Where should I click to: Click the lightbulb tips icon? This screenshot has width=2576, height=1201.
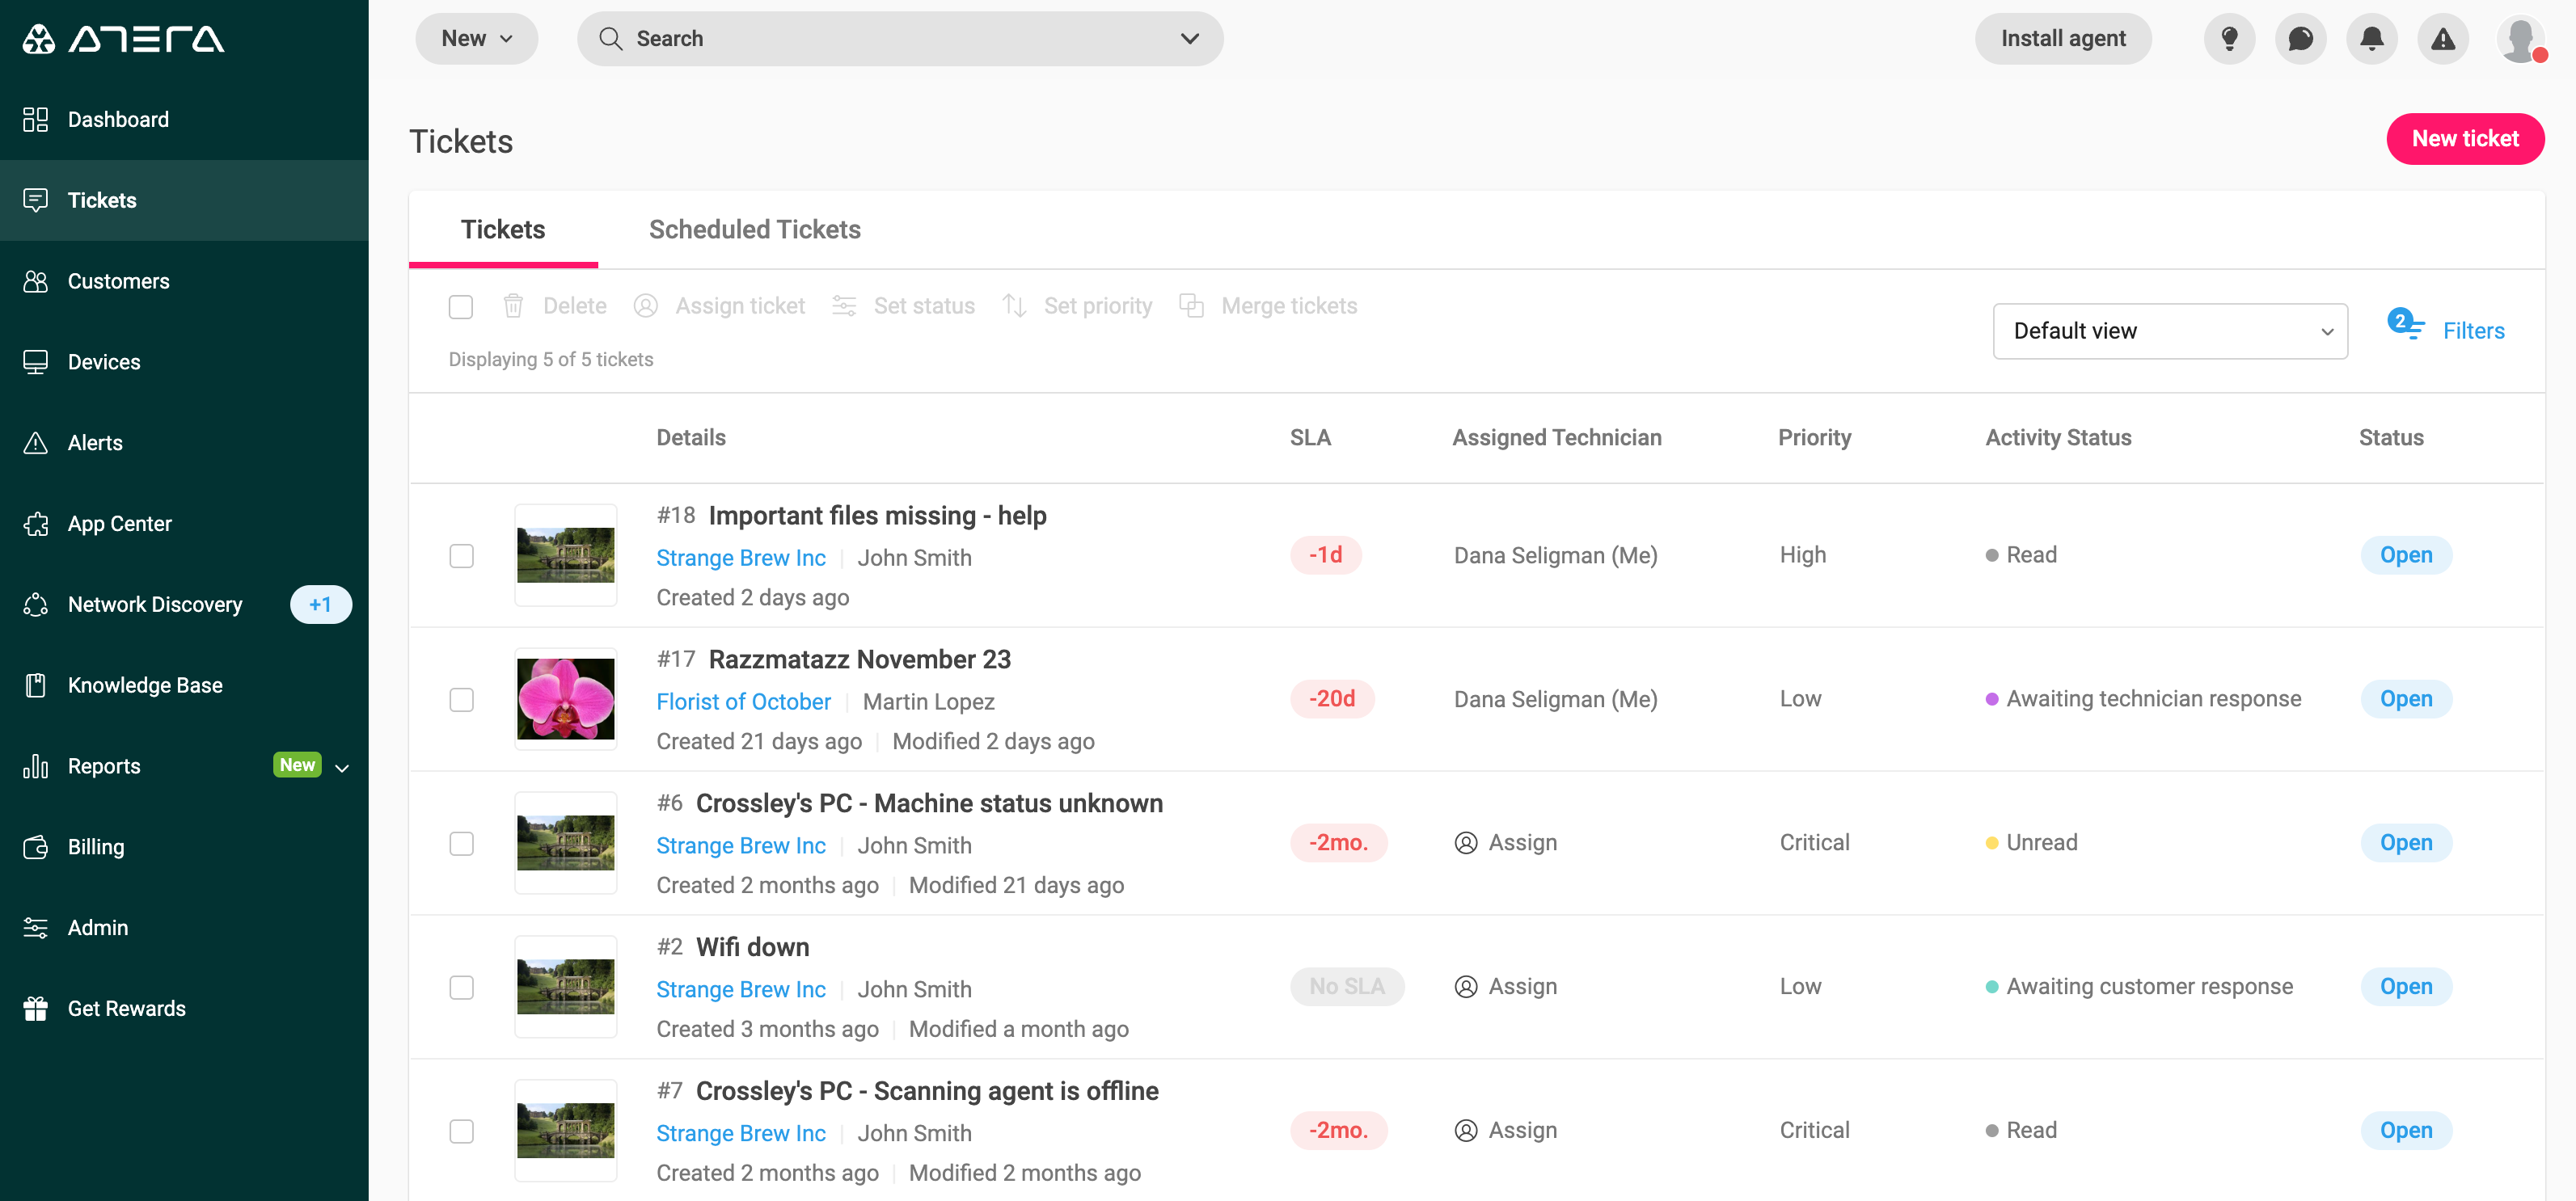(2229, 39)
